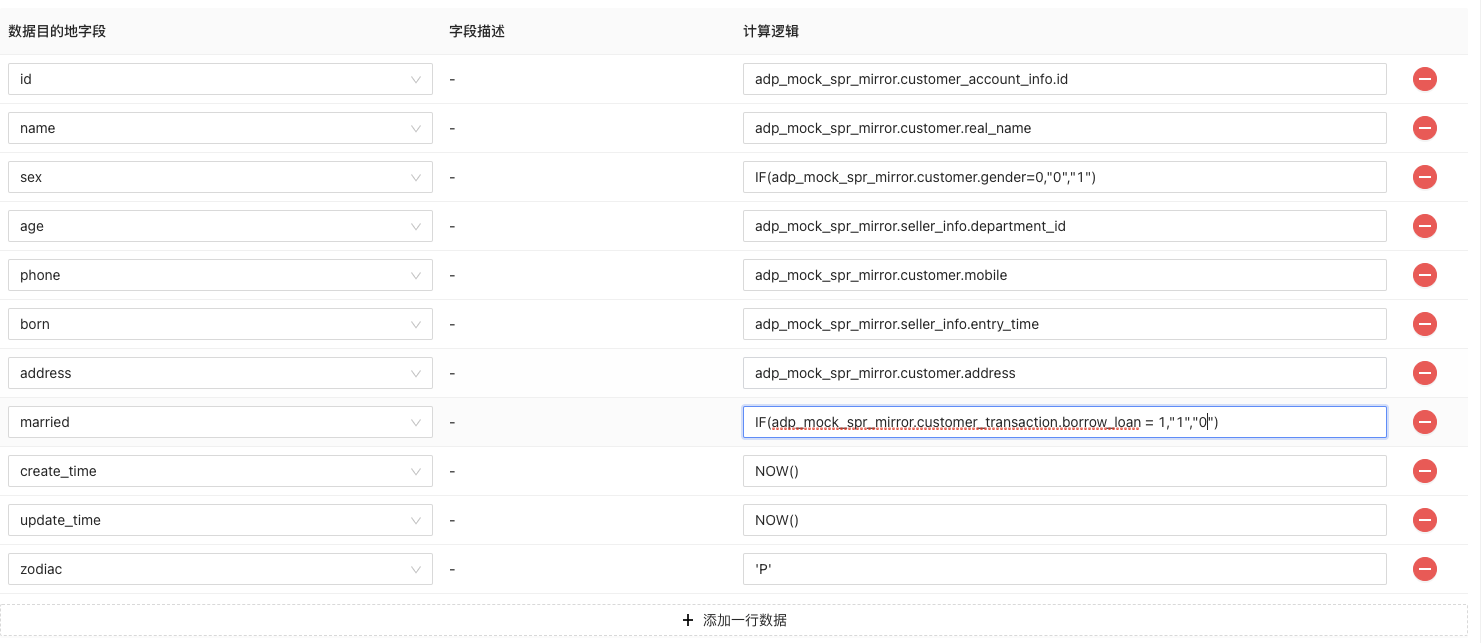
Task: Click the create_time NOW() input field
Action: 1064,471
